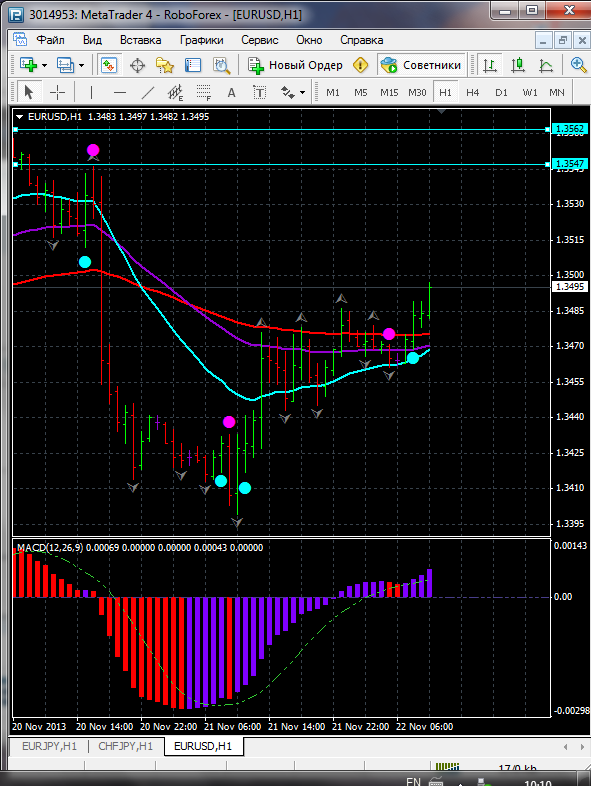Screen dimensions: 600x786
Task: Open the Profiles toolbar icon
Action: tap(65, 65)
